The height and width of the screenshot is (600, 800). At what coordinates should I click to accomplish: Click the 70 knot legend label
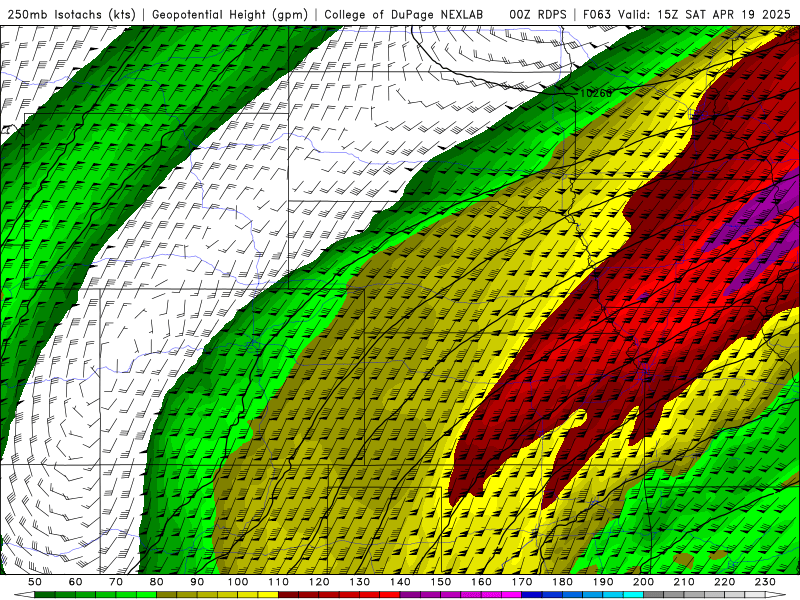[x=116, y=582]
